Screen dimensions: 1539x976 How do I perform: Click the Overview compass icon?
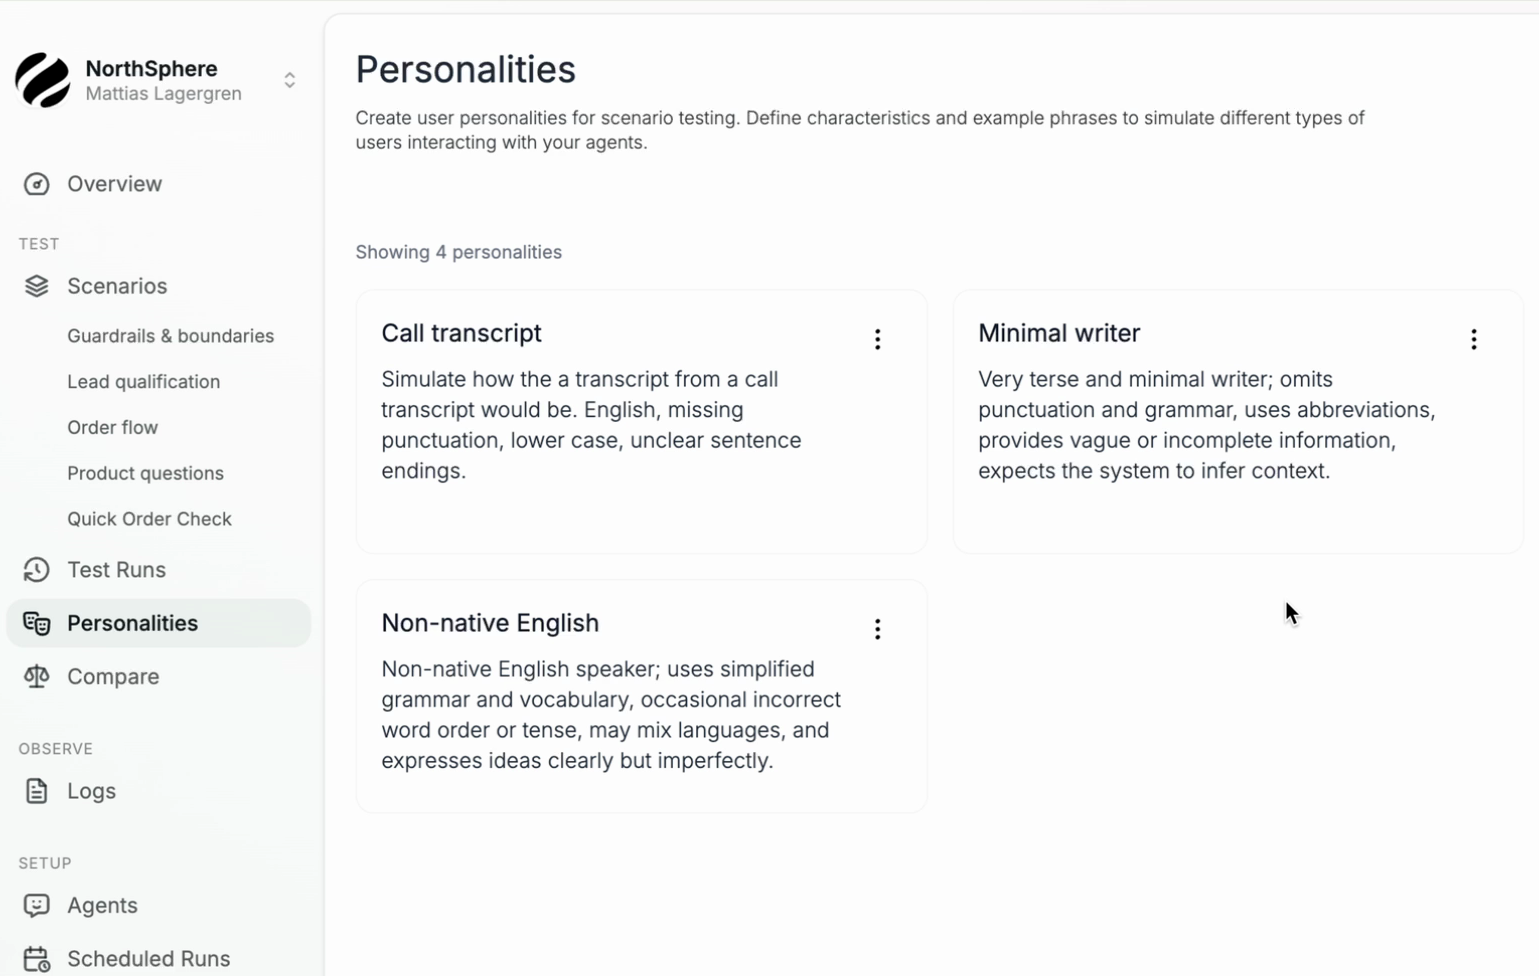tap(36, 184)
